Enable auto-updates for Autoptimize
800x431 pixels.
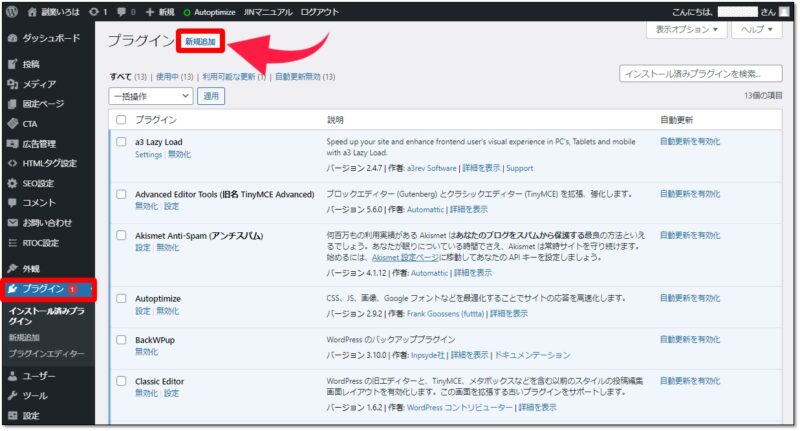(690, 298)
